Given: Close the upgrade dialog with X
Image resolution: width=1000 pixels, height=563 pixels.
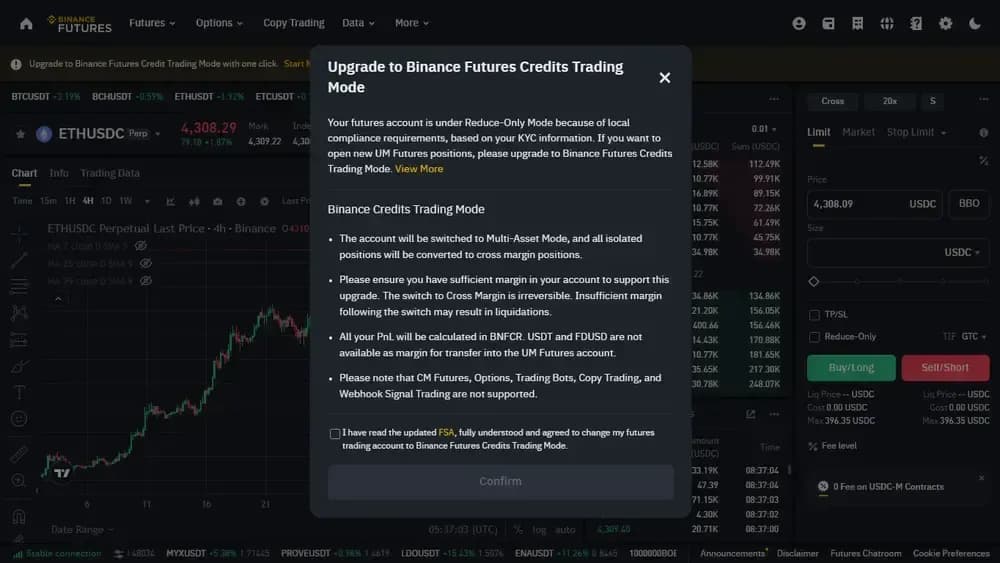Looking at the screenshot, I should [665, 77].
